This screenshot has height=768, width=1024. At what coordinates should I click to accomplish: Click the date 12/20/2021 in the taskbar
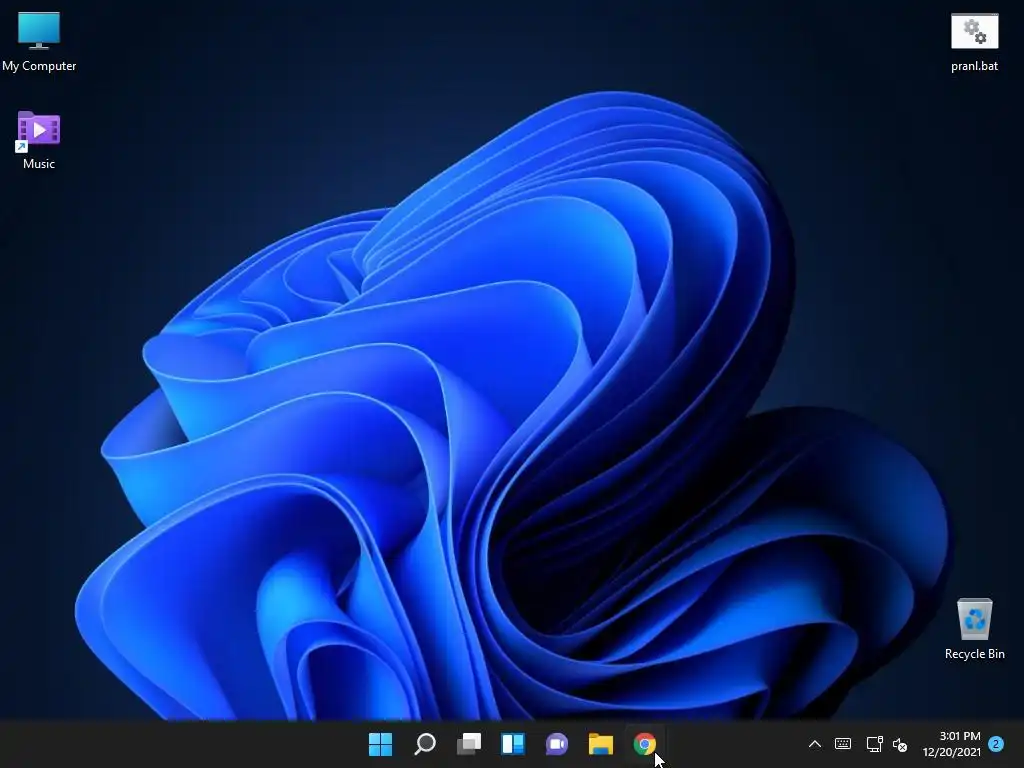coord(952,752)
